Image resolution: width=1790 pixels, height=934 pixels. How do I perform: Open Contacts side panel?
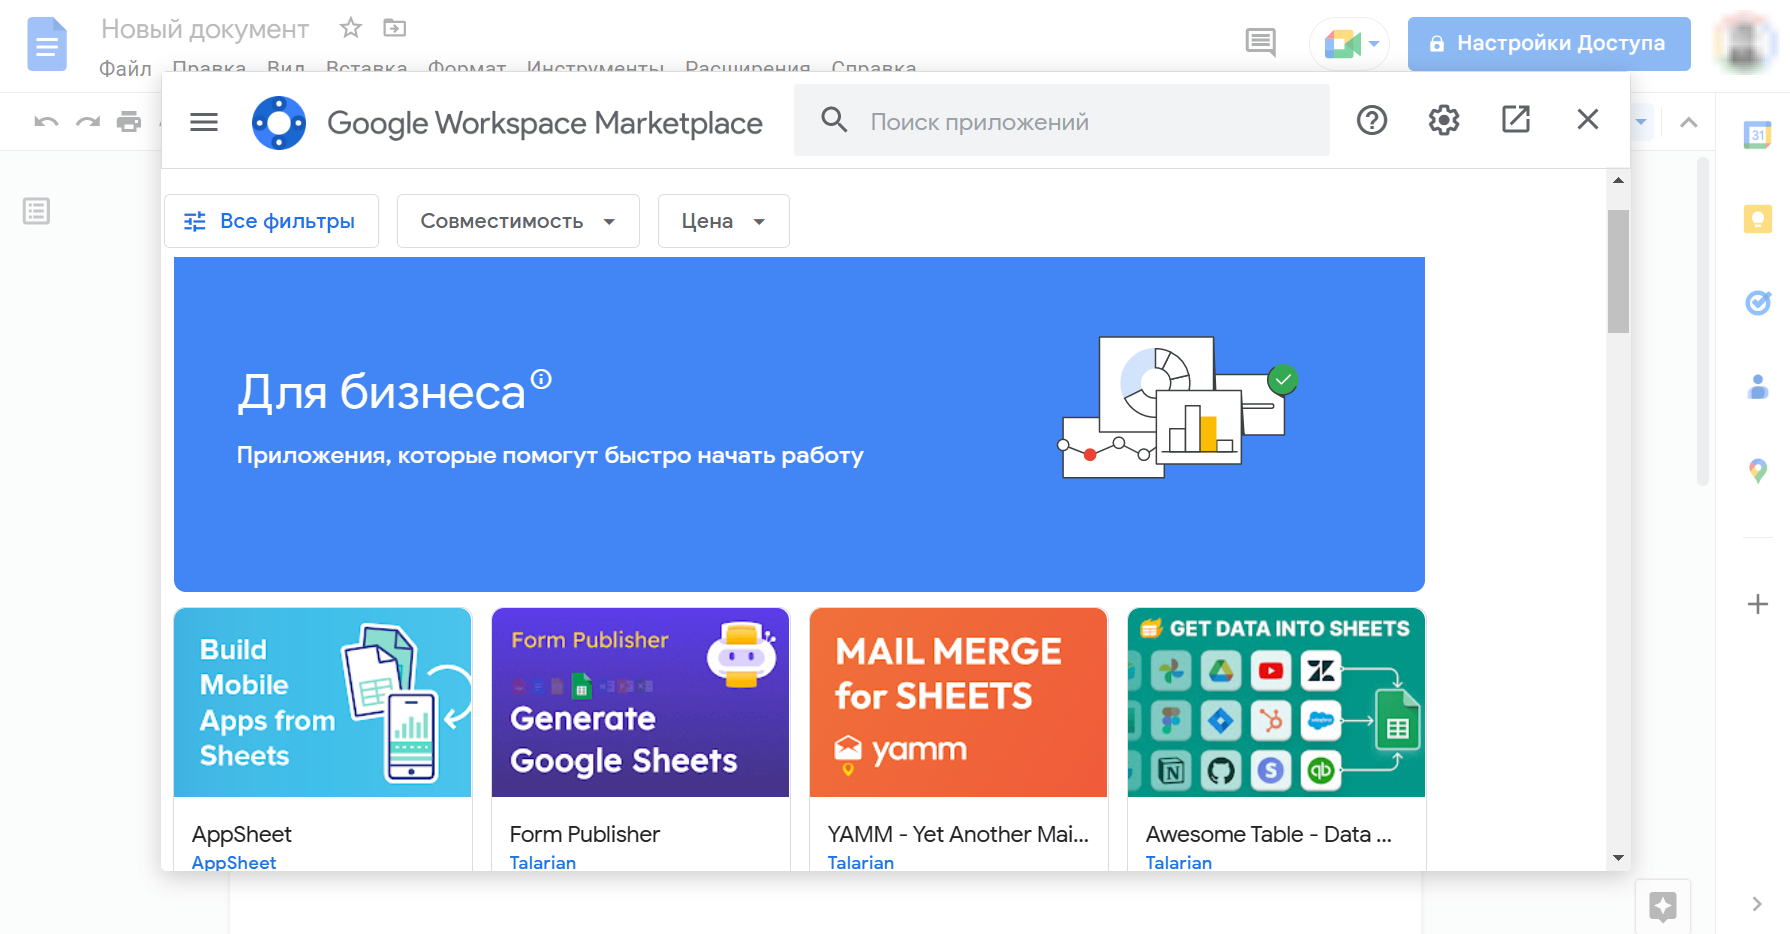point(1757,386)
